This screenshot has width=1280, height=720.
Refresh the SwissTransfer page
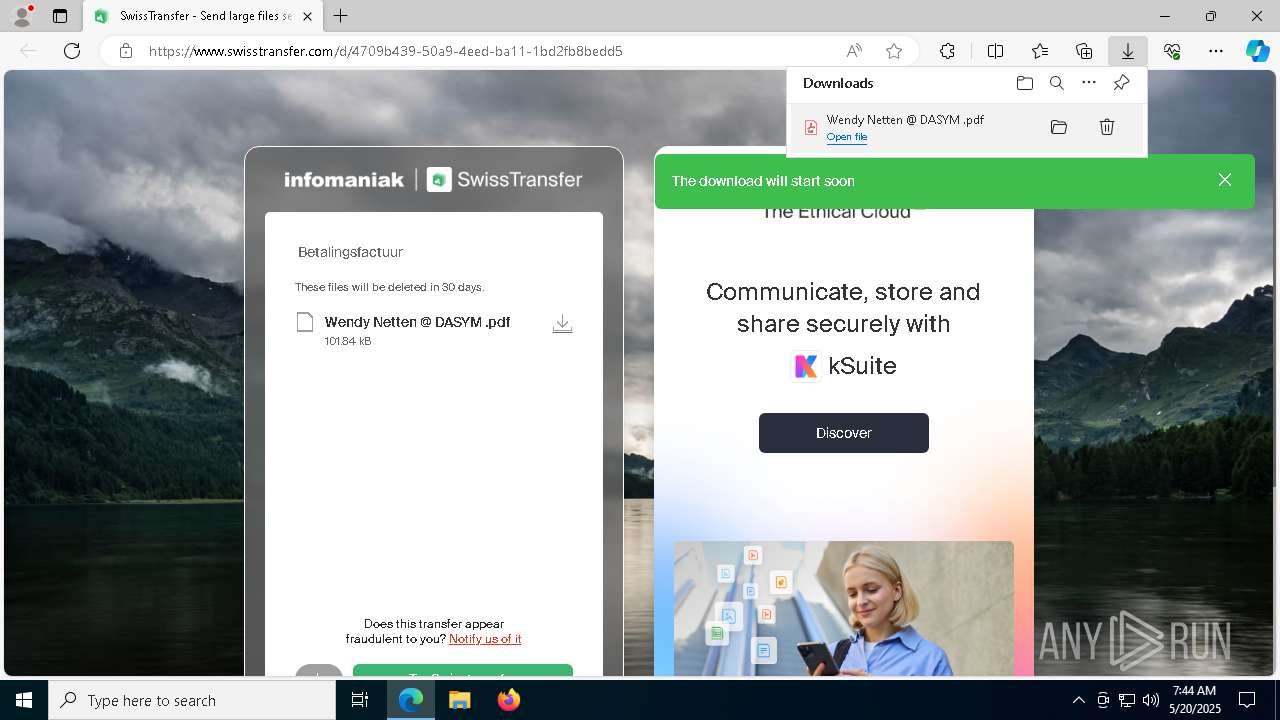pos(72,51)
